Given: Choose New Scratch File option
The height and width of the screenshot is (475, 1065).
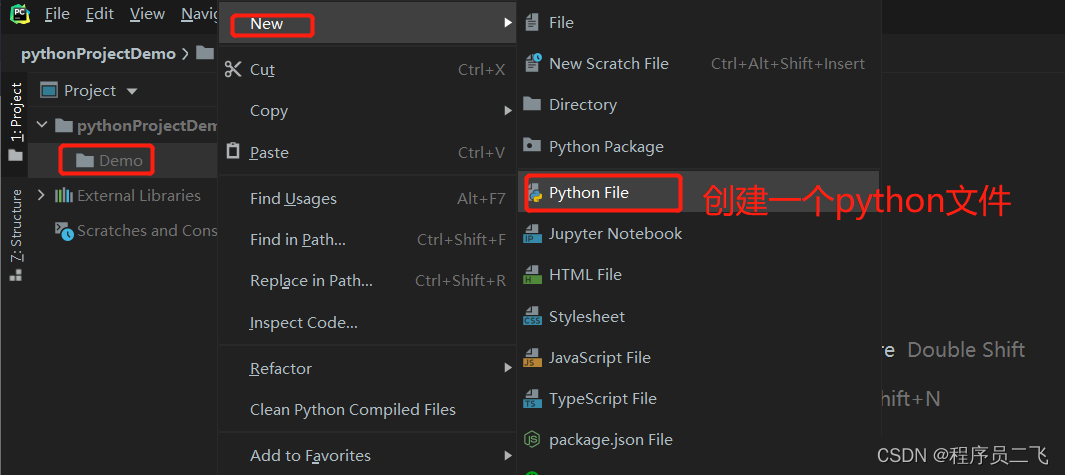Looking at the screenshot, I should point(698,63).
